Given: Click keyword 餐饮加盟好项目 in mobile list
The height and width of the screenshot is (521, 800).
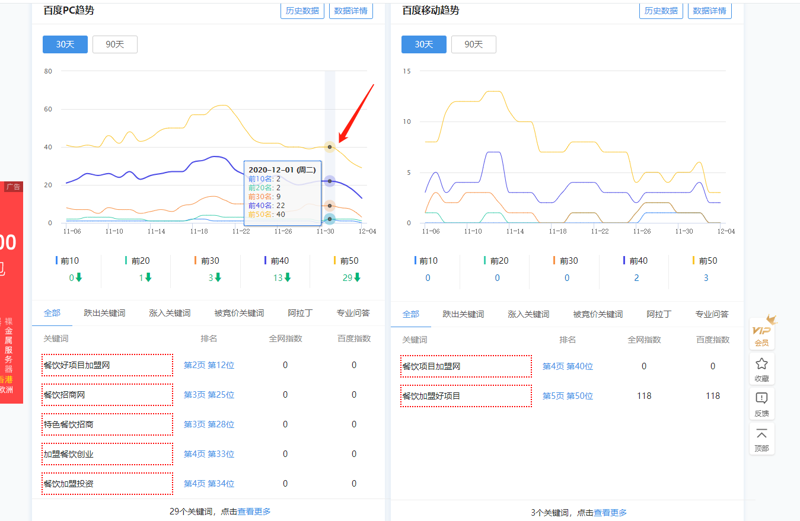Looking at the screenshot, I should 432,396.
